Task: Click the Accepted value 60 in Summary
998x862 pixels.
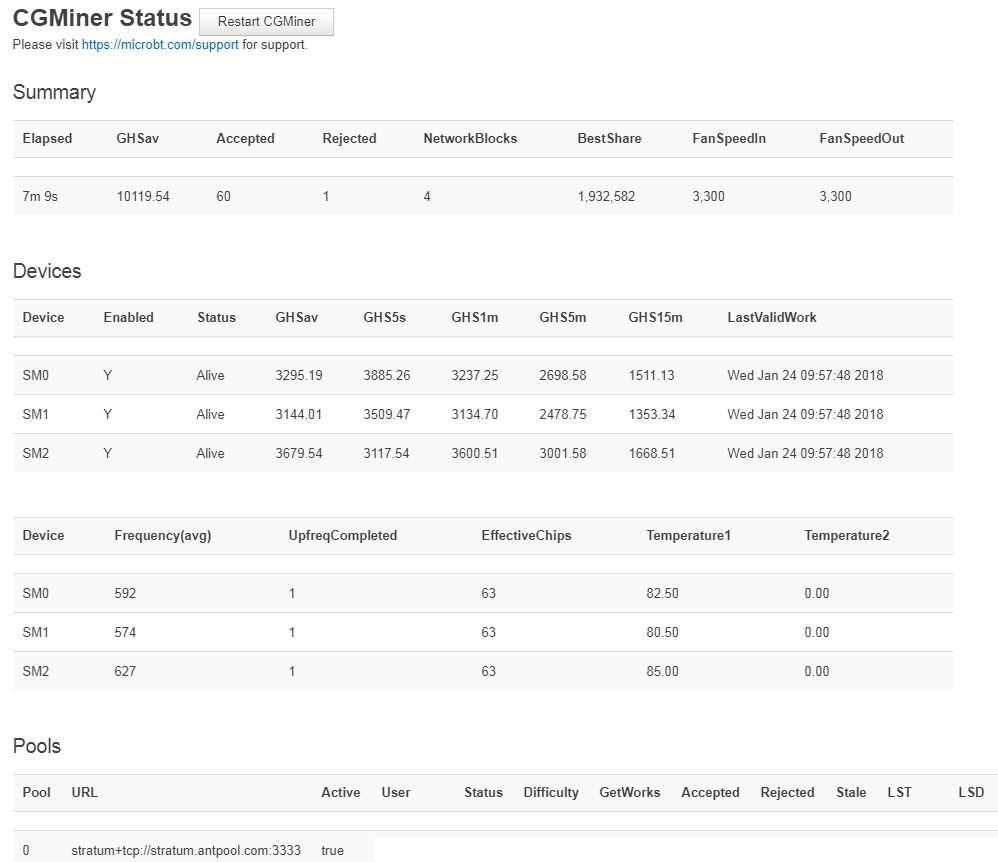Action: point(223,196)
